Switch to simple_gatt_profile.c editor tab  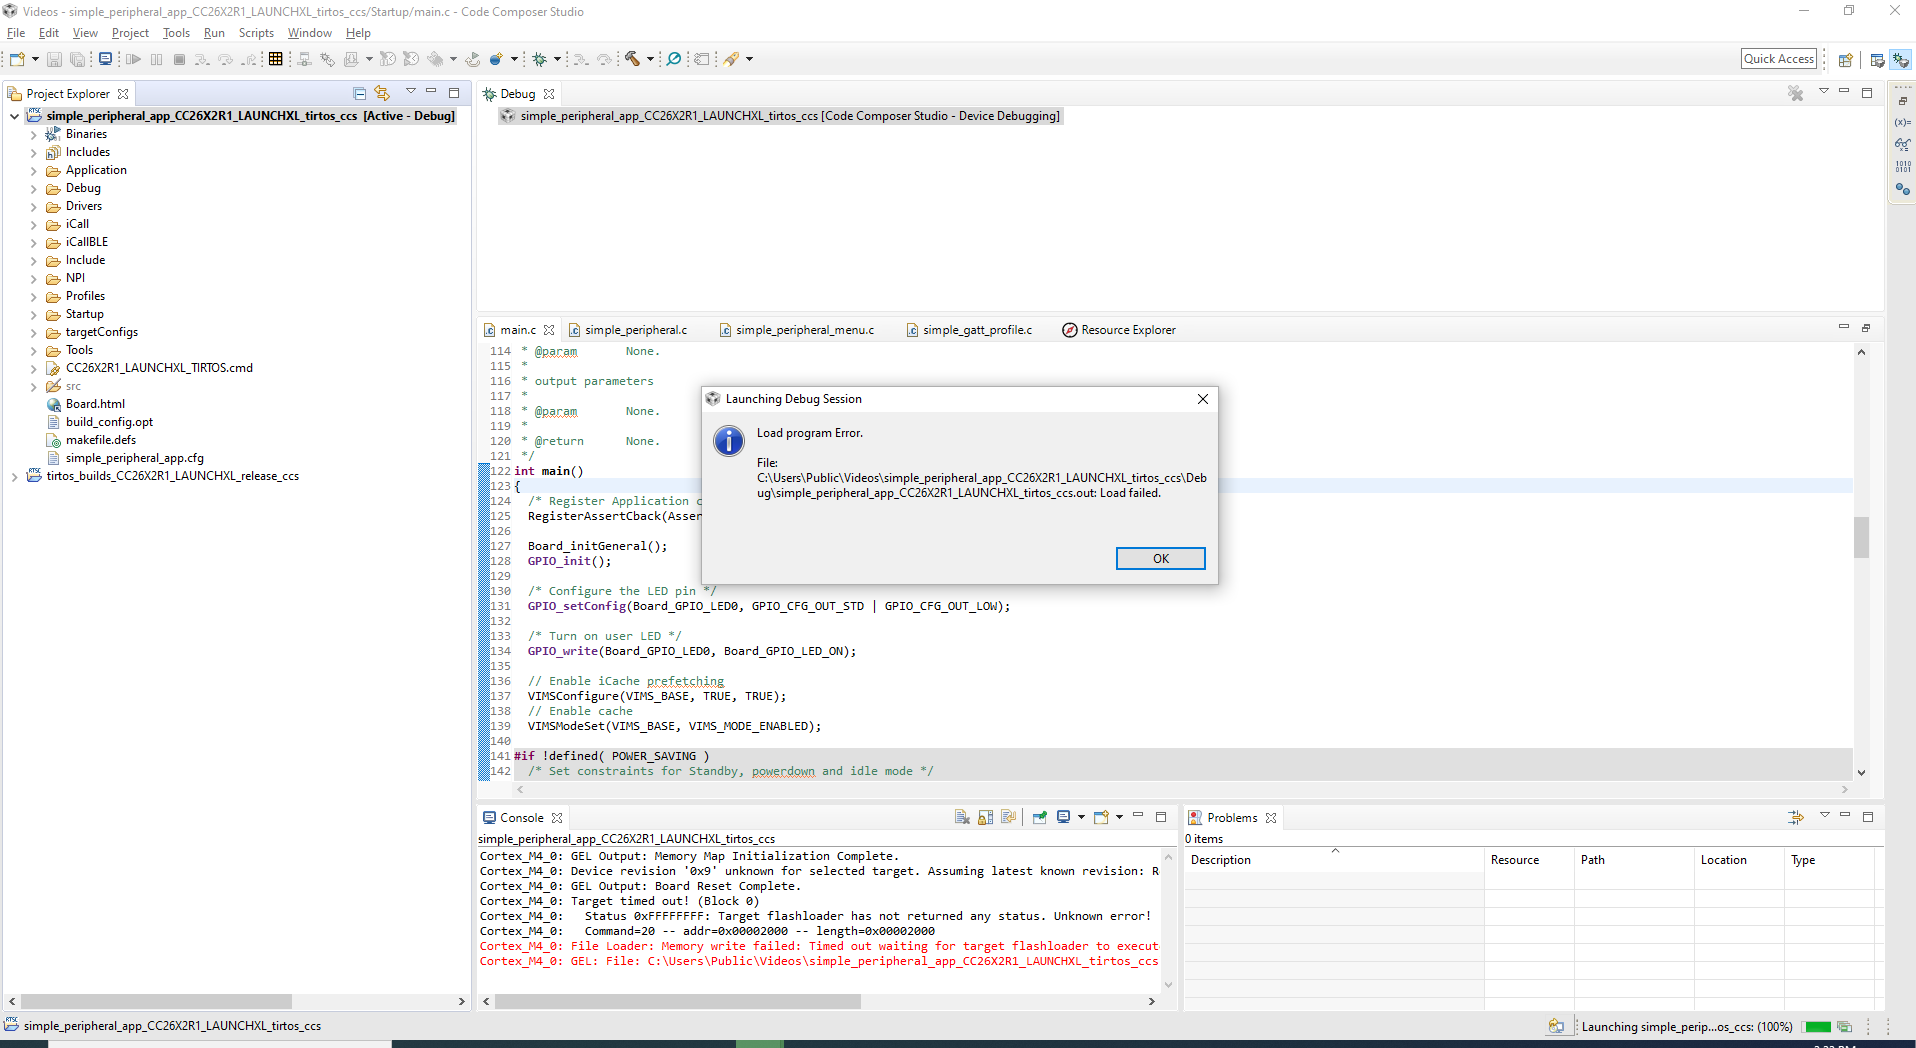977,330
